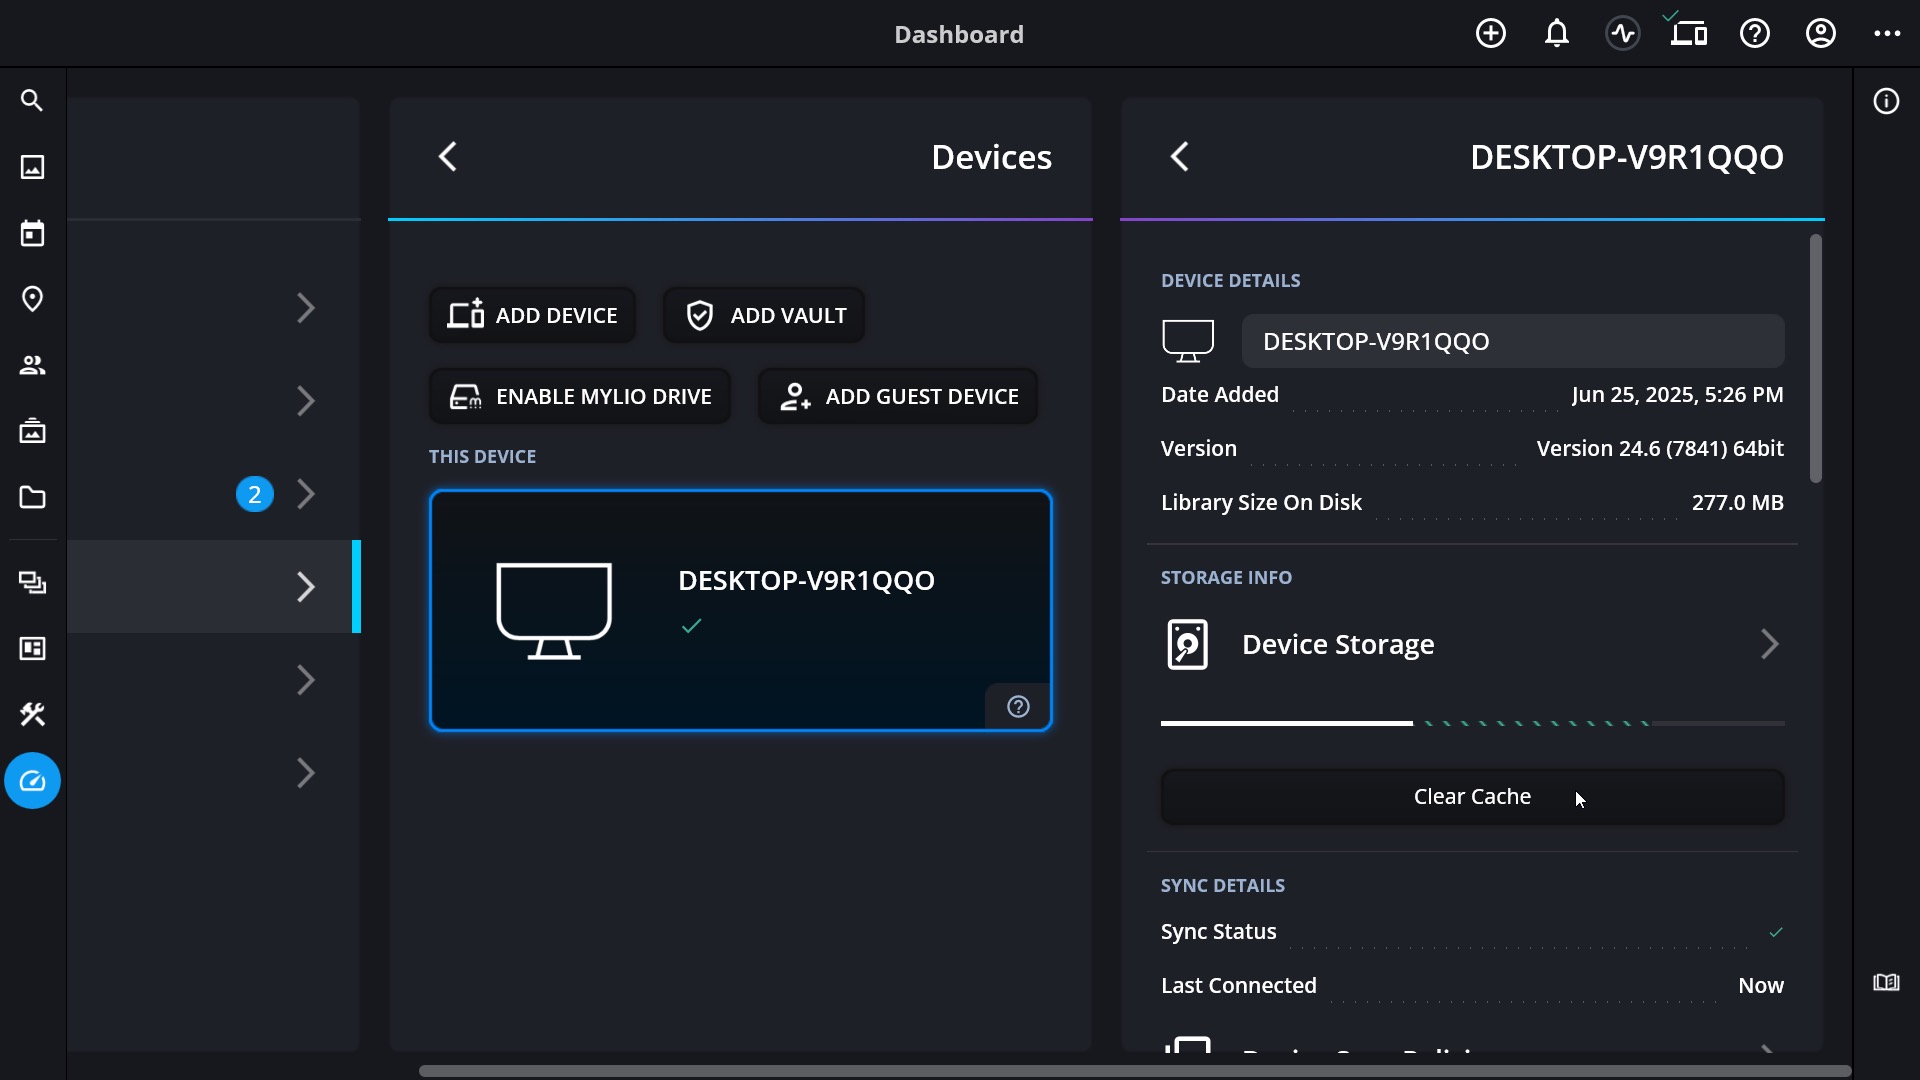
Task: Expand the first chevron row in left panel
Action: (306, 308)
